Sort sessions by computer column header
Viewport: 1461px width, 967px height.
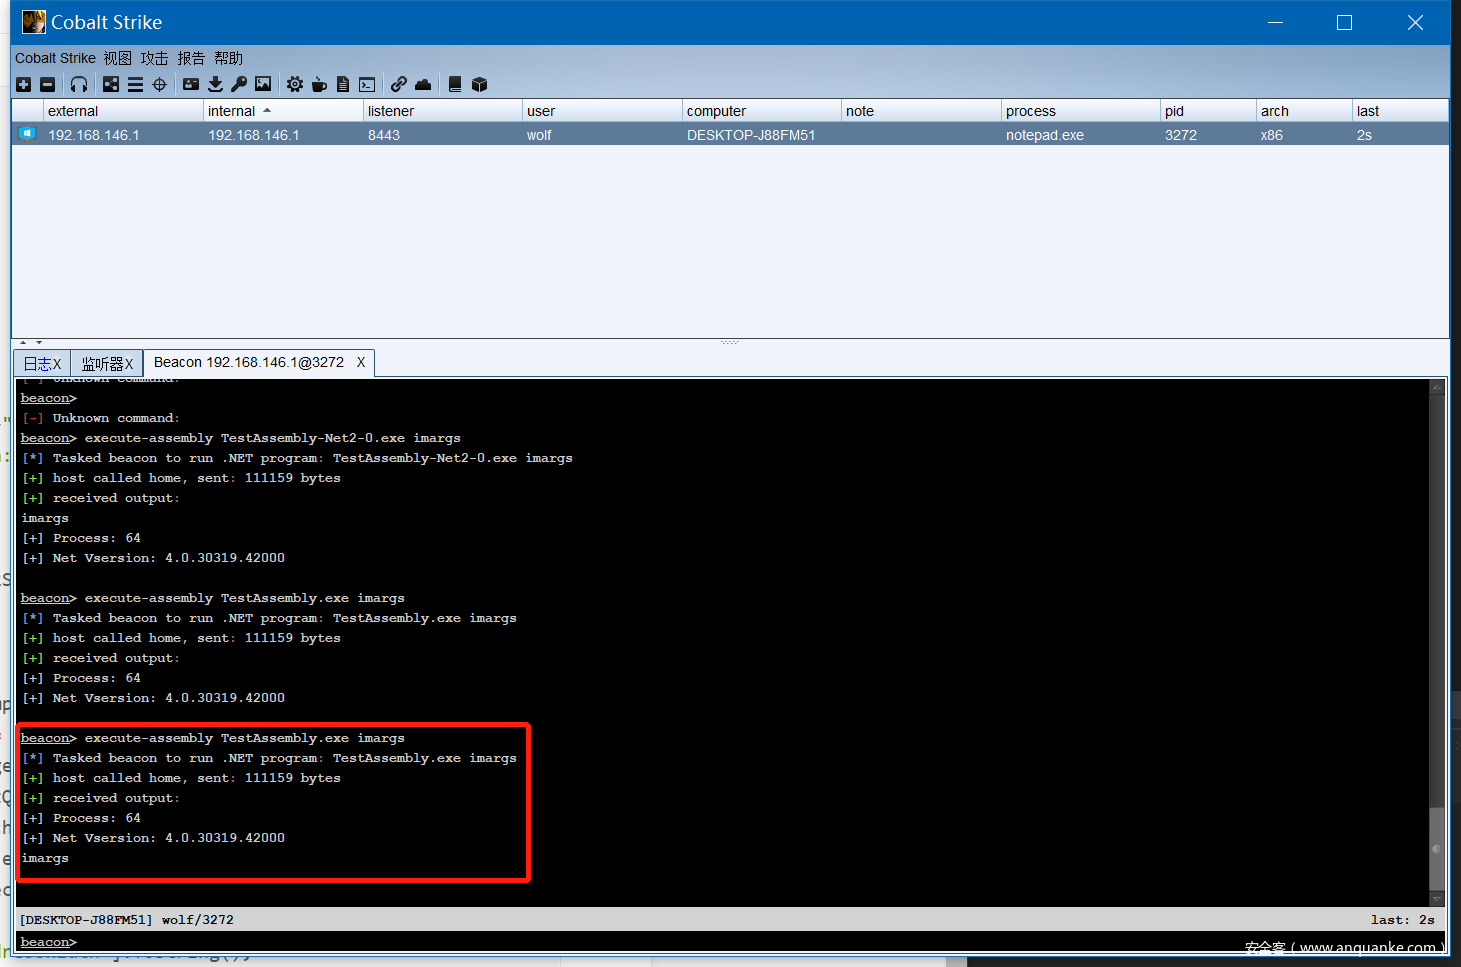click(762, 111)
